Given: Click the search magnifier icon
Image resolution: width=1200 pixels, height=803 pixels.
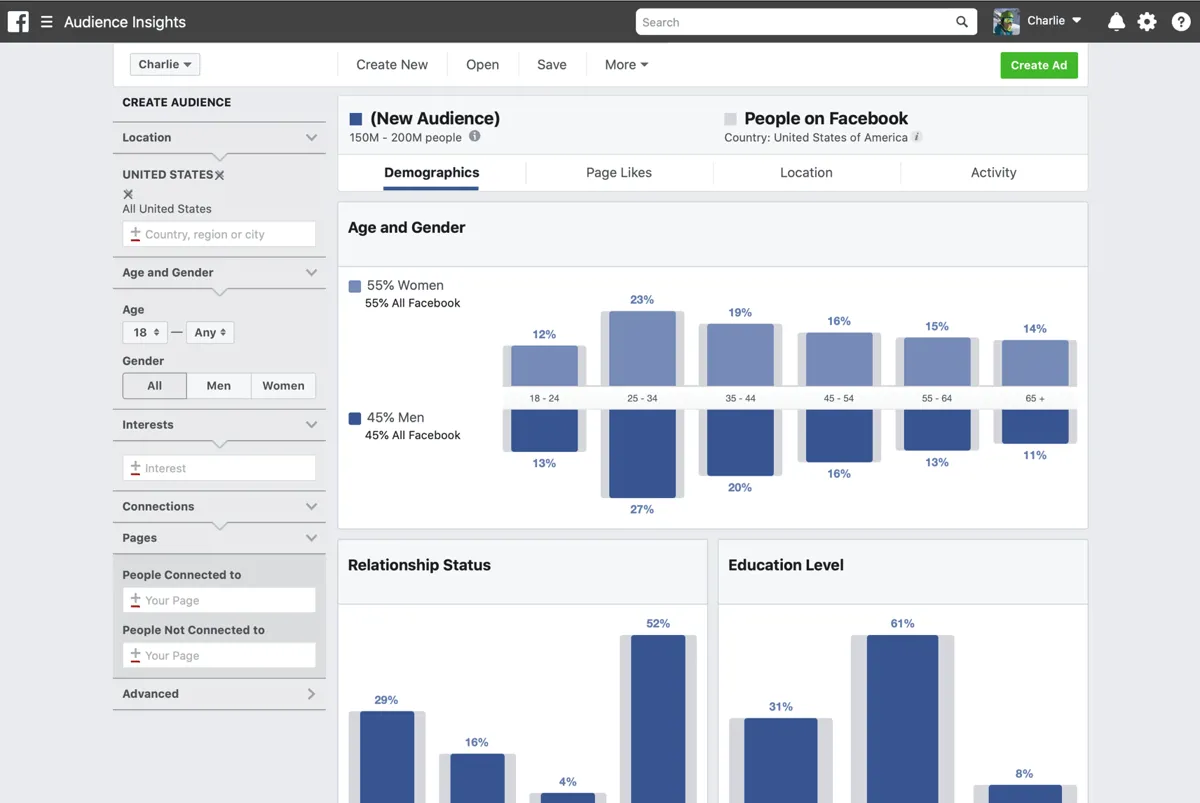Looking at the screenshot, I should (x=962, y=22).
